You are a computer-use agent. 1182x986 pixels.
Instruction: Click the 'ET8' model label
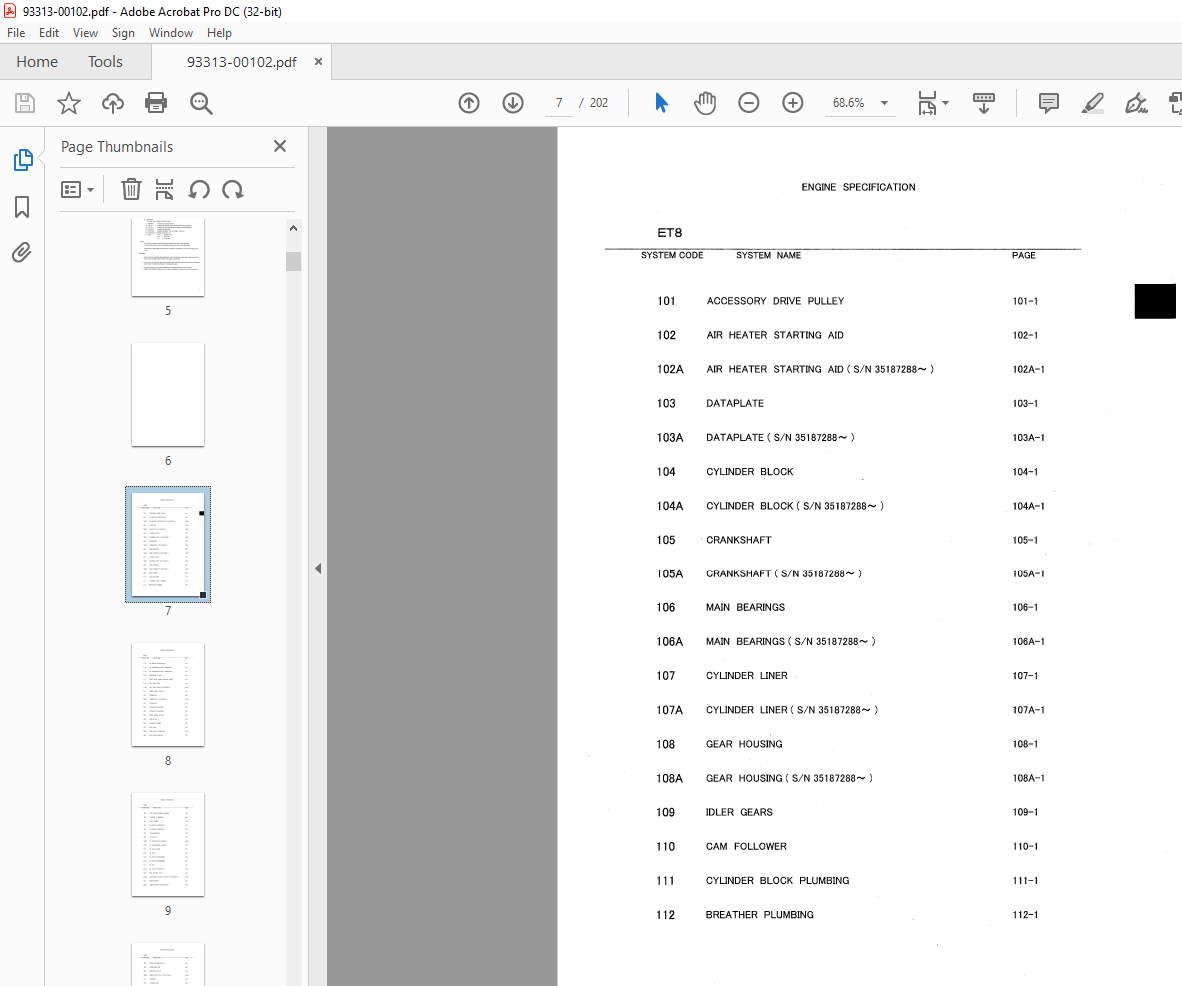(x=669, y=233)
